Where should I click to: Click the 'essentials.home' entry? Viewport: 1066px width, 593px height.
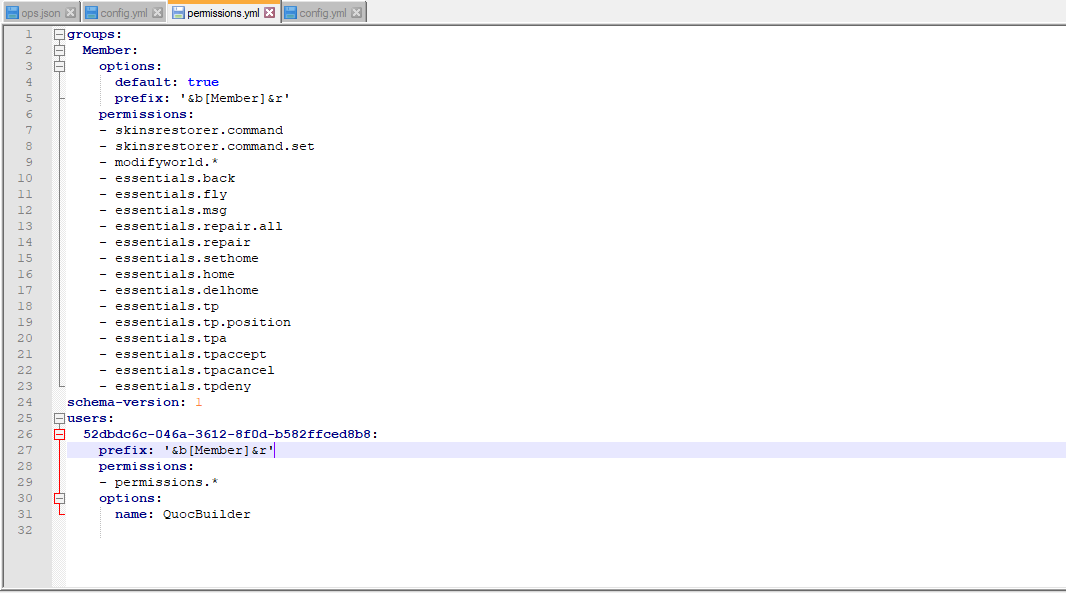click(175, 275)
